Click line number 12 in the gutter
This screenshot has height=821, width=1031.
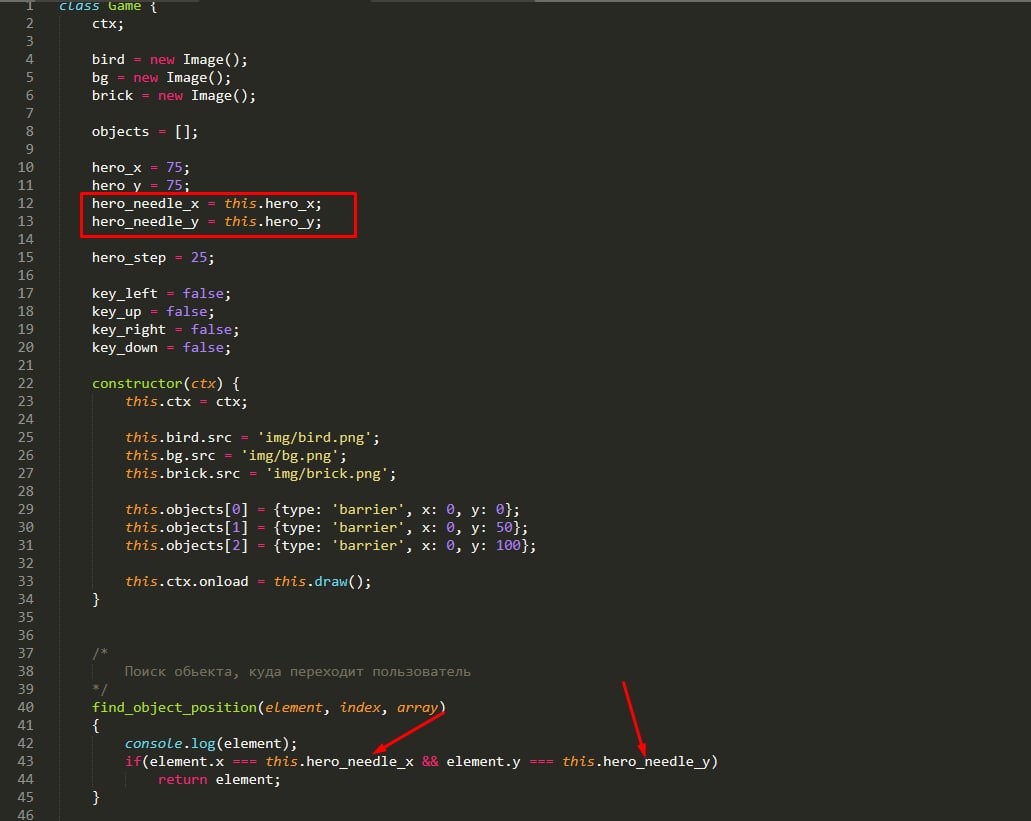click(26, 203)
